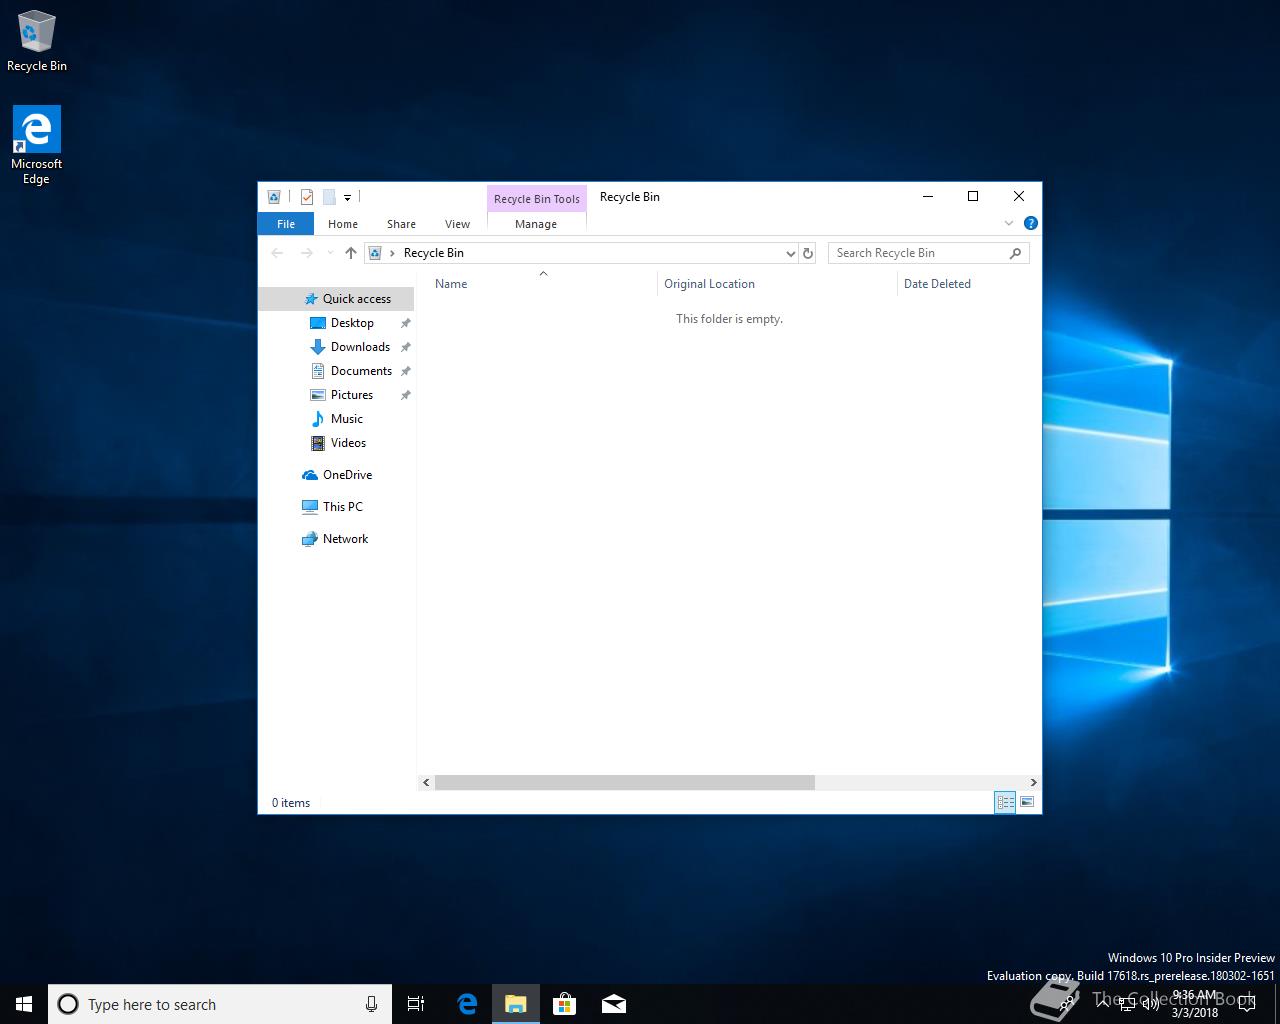Viewport: 1280px width, 1024px height.
Task: Open Microsoft Store from taskbar
Action: point(565,1004)
